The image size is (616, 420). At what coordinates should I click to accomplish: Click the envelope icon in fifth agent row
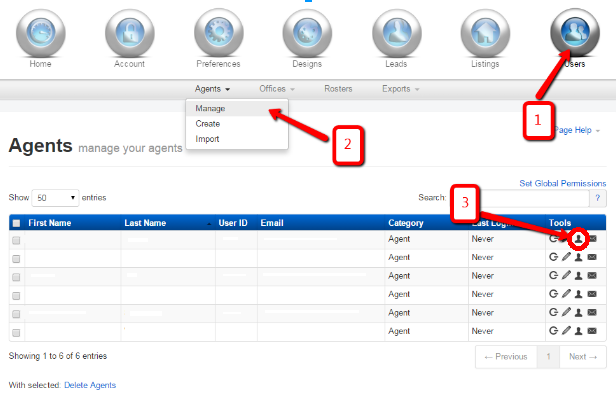tap(592, 312)
